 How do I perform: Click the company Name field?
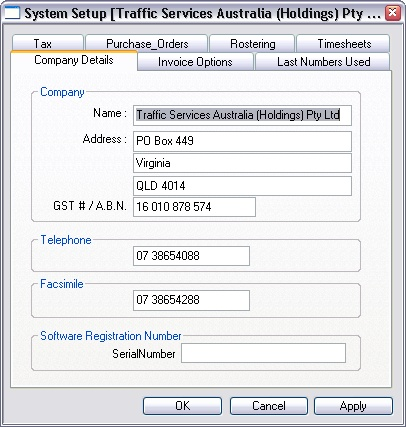242,115
